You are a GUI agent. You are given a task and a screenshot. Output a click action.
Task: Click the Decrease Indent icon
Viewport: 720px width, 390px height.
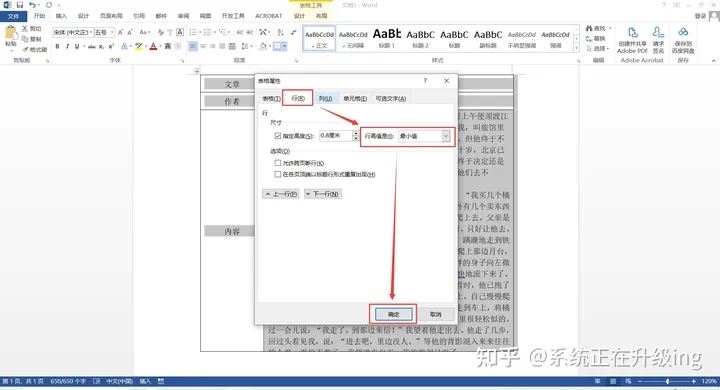(x=240, y=32)
